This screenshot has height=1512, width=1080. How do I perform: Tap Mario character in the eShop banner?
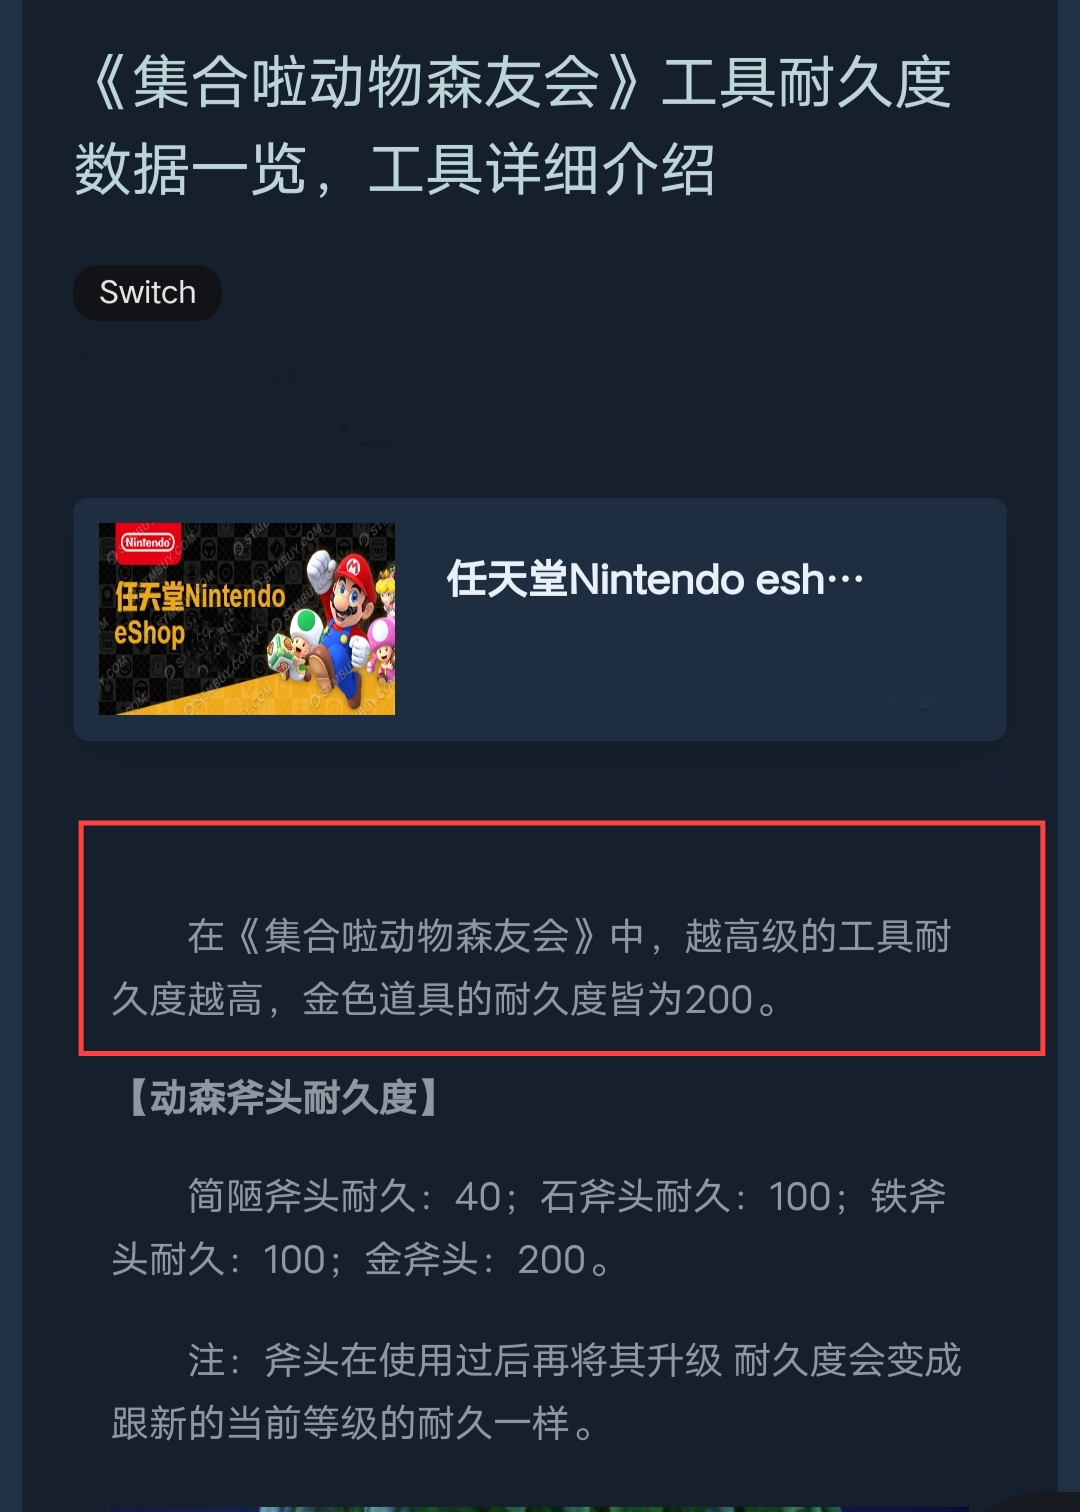coord(345,610)
